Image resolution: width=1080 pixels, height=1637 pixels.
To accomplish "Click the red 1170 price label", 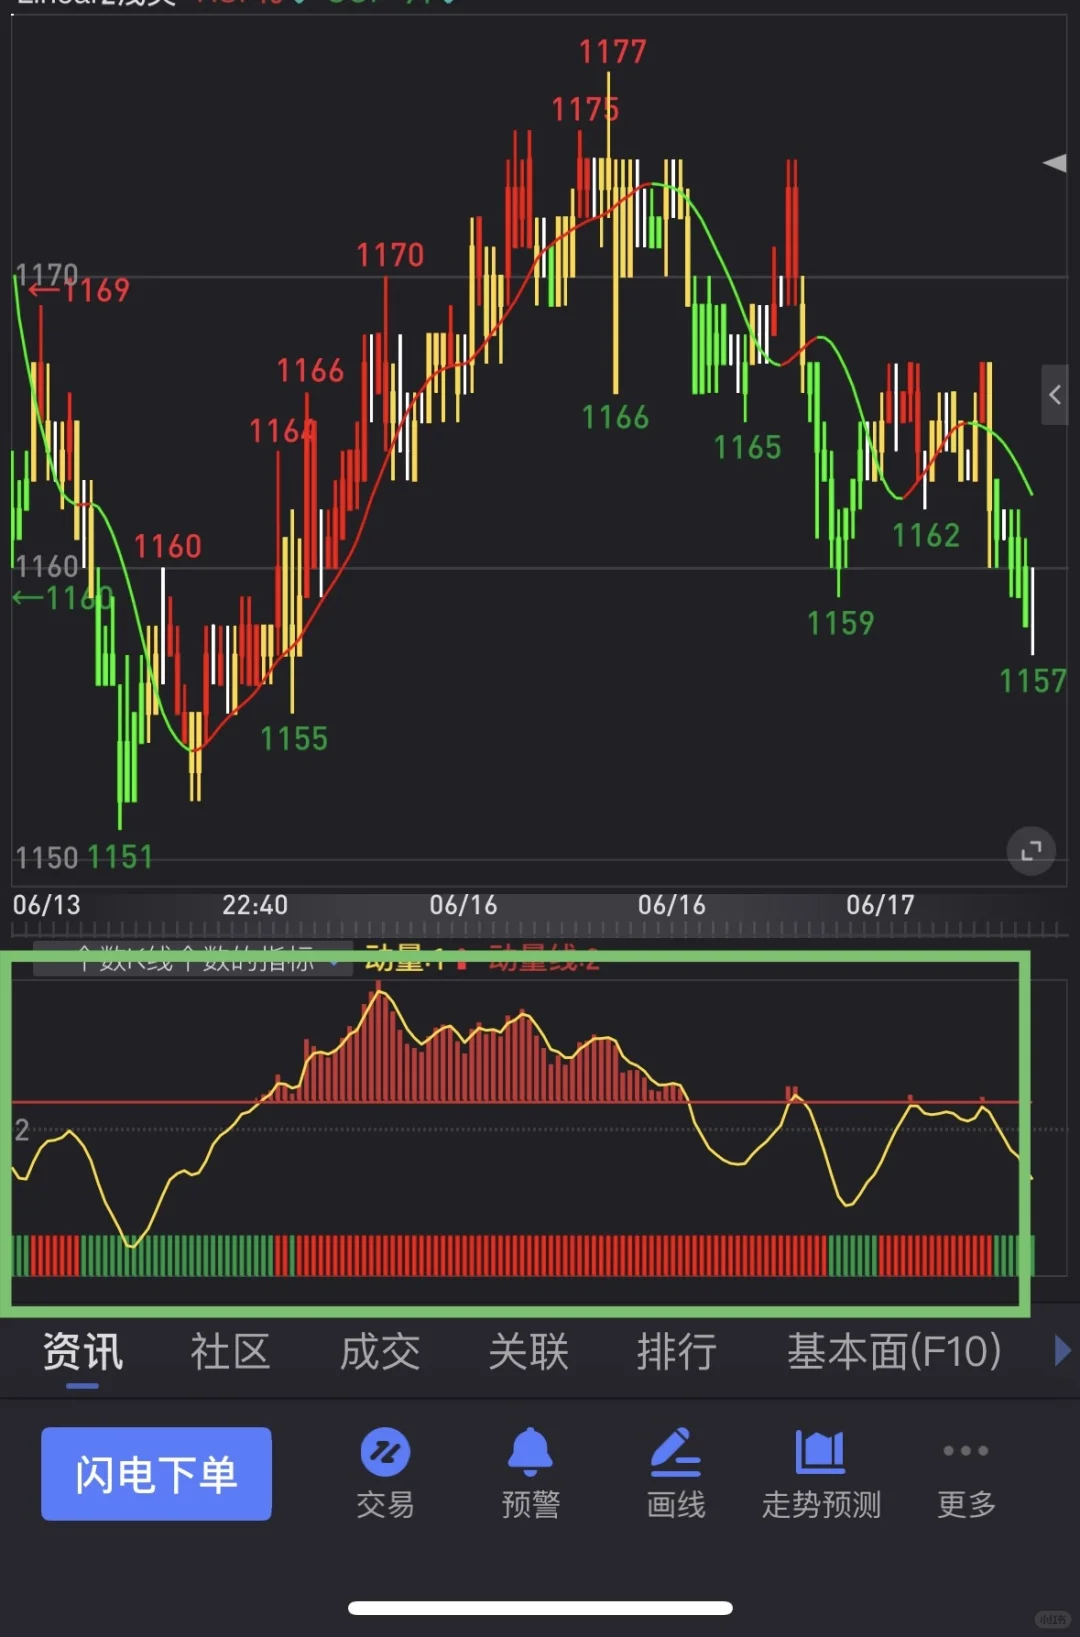I will (x=391, y=255).
